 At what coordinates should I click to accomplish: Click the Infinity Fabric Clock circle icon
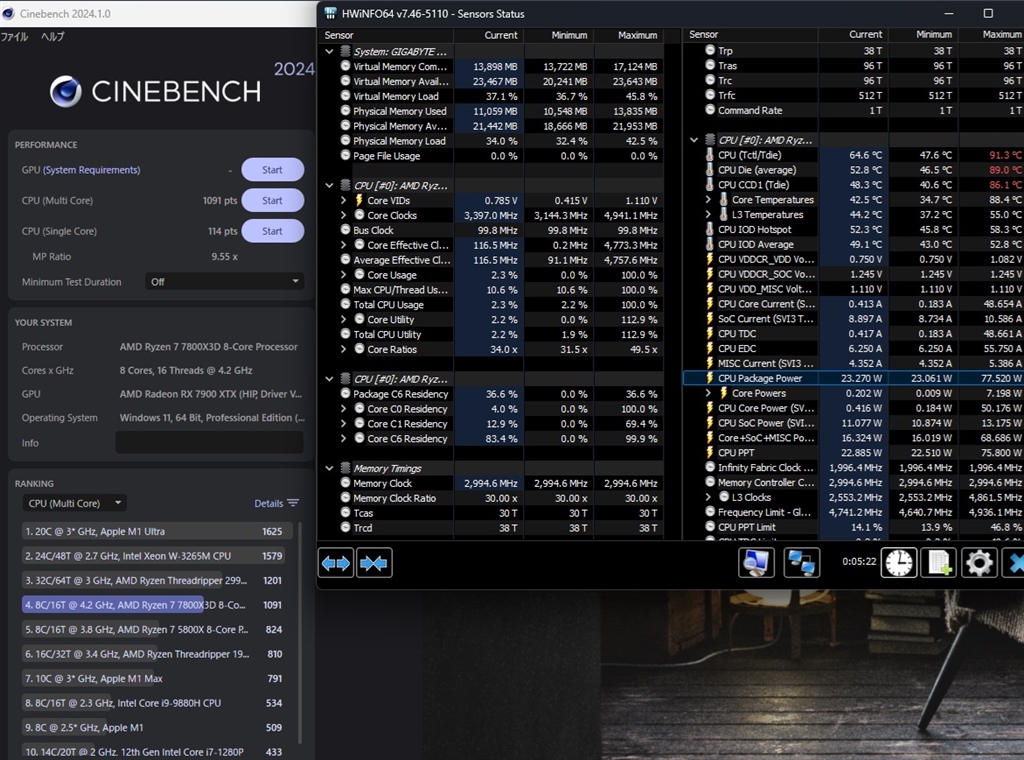(710, 467)
